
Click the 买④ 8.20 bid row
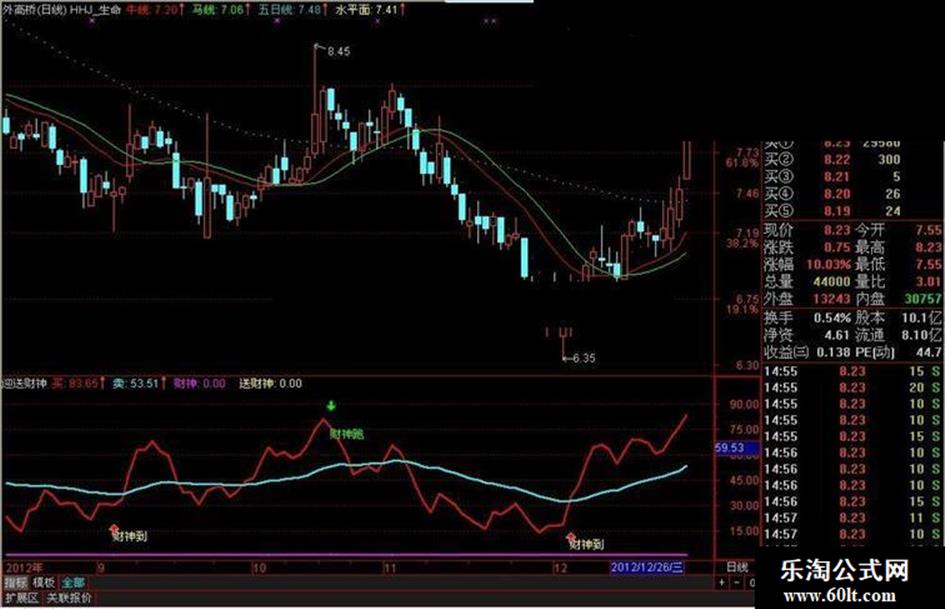pos(832,194)
